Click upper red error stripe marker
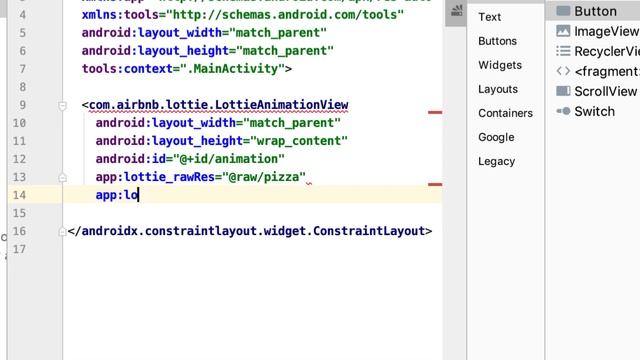This screenshot has height=360, width=640. (x=435, y=112)
